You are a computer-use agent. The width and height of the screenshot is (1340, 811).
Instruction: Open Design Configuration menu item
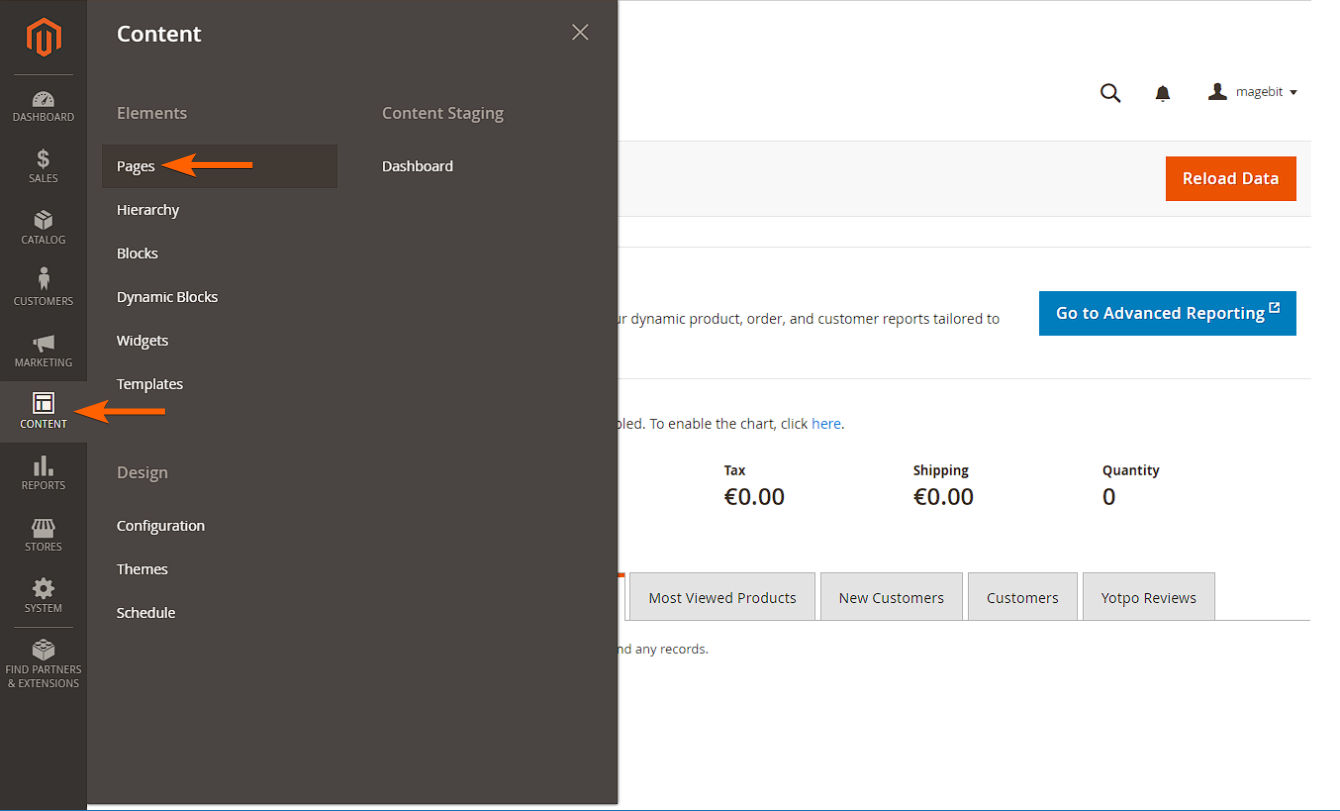pyautogui.click(x=160, y=526)
